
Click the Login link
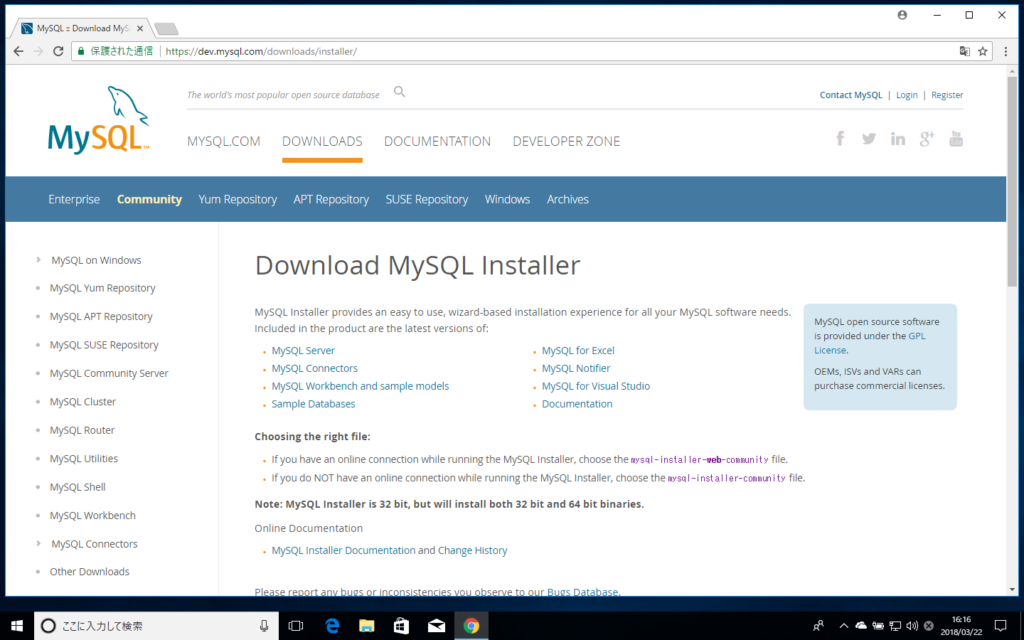pyautogui.click(x=906, y=94)
